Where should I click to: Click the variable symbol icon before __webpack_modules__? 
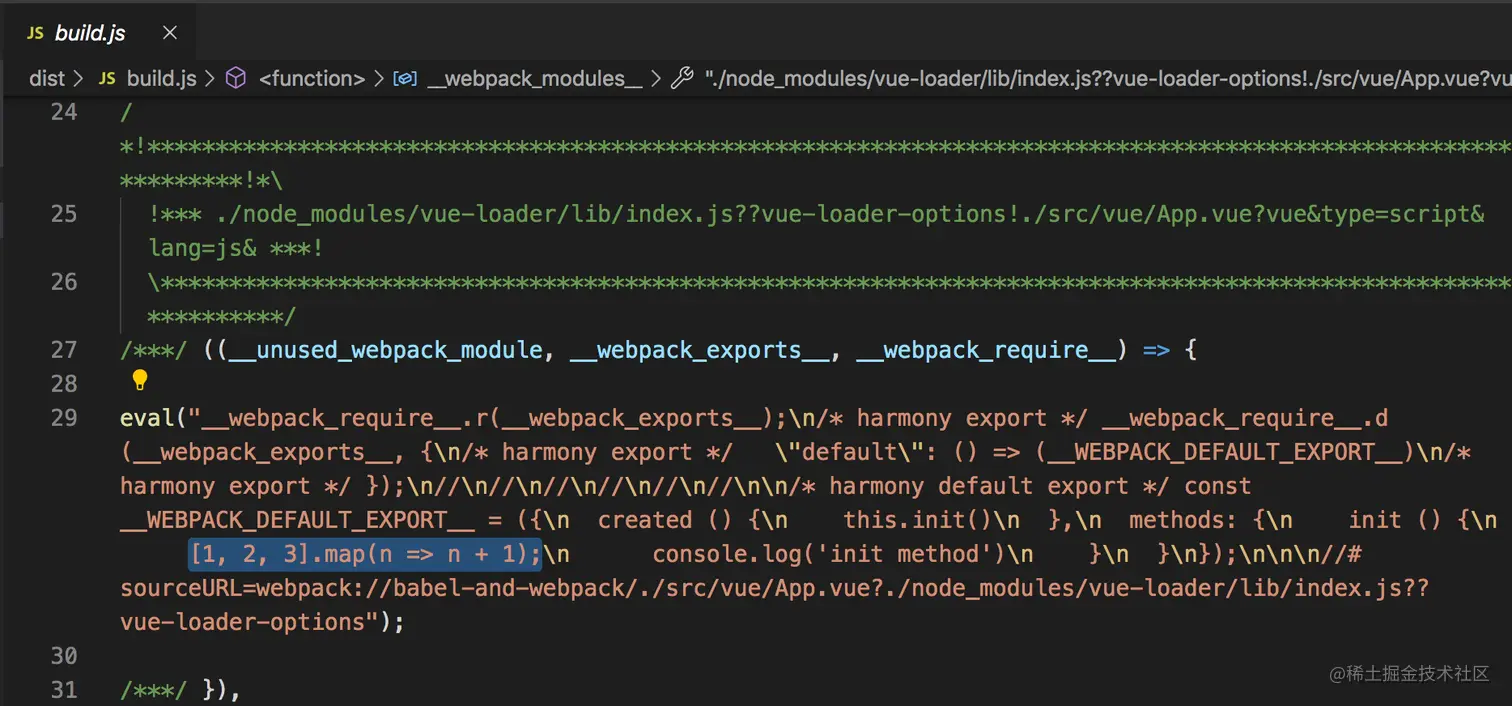405,78
